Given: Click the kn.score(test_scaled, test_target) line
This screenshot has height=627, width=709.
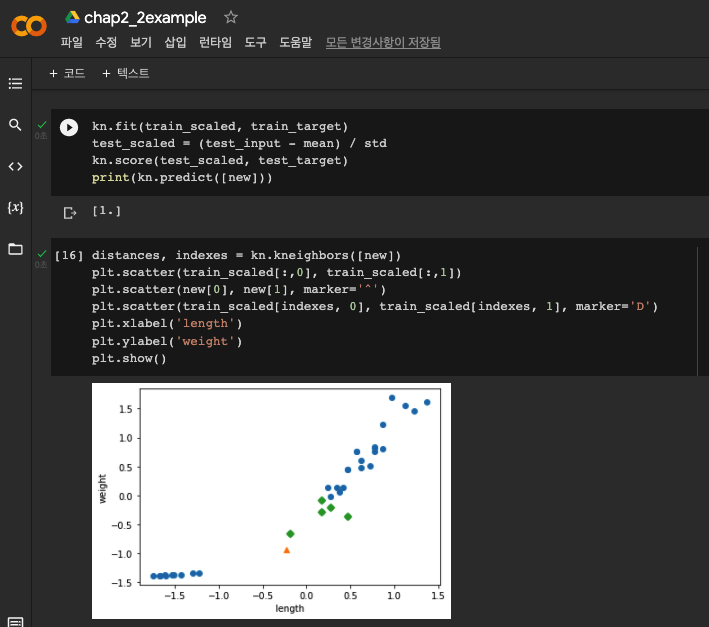Looking at the screenshot, I should click(x=220, y=160).
